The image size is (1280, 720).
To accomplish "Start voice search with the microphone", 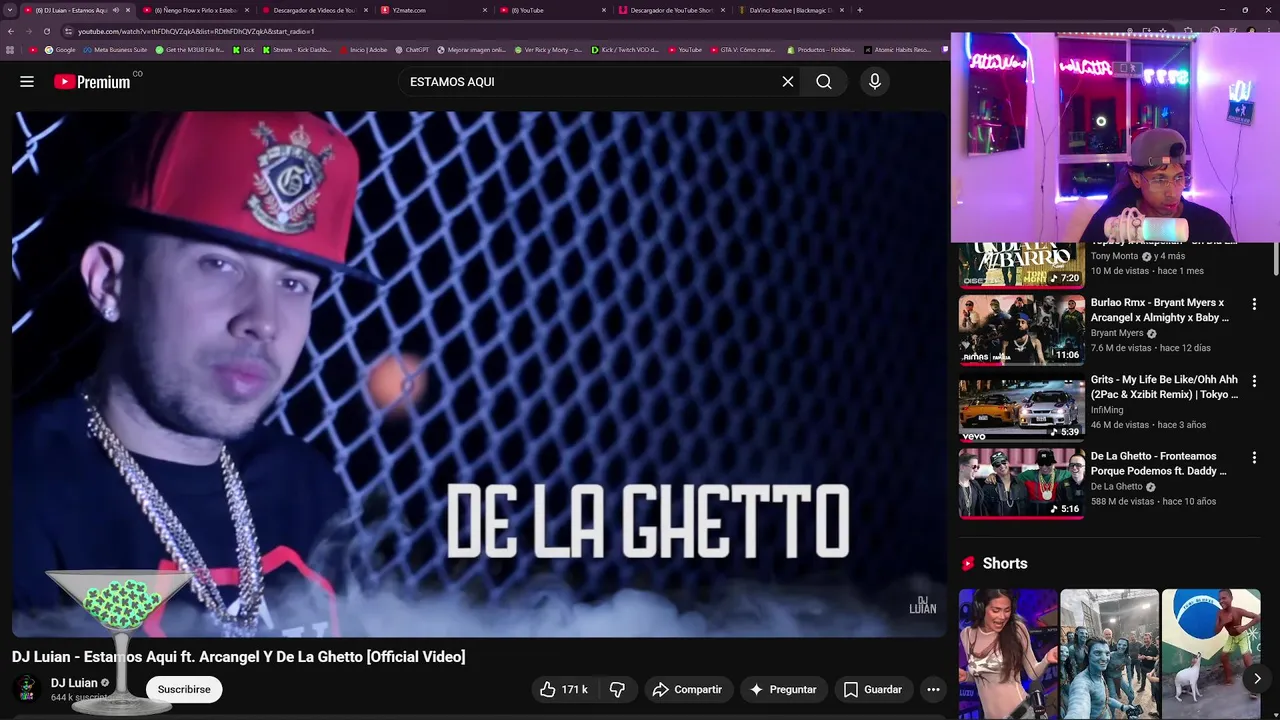I will 875,82.
